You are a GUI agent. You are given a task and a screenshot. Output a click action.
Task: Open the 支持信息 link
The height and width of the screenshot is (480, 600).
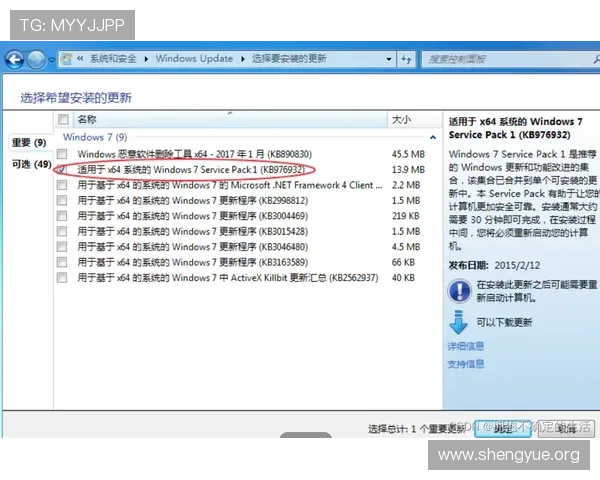click(466, 364)
